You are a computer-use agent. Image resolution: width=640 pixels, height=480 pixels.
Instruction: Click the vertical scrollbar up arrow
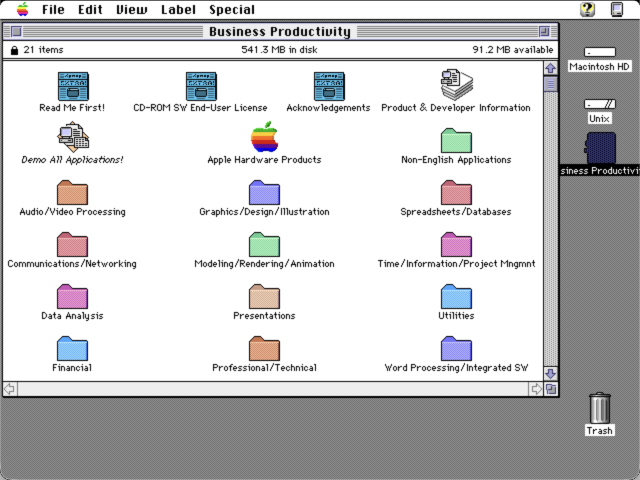[x=551, y=68]
